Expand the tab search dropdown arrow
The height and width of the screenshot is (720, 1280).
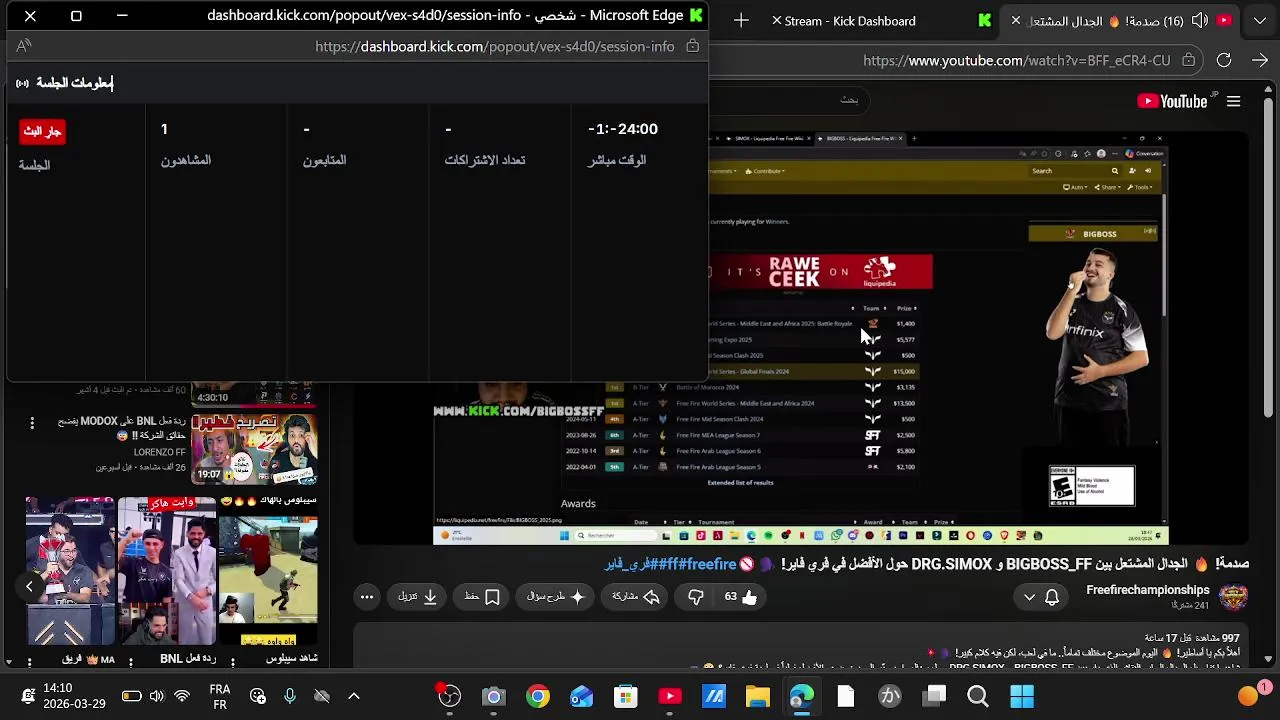1259,20
